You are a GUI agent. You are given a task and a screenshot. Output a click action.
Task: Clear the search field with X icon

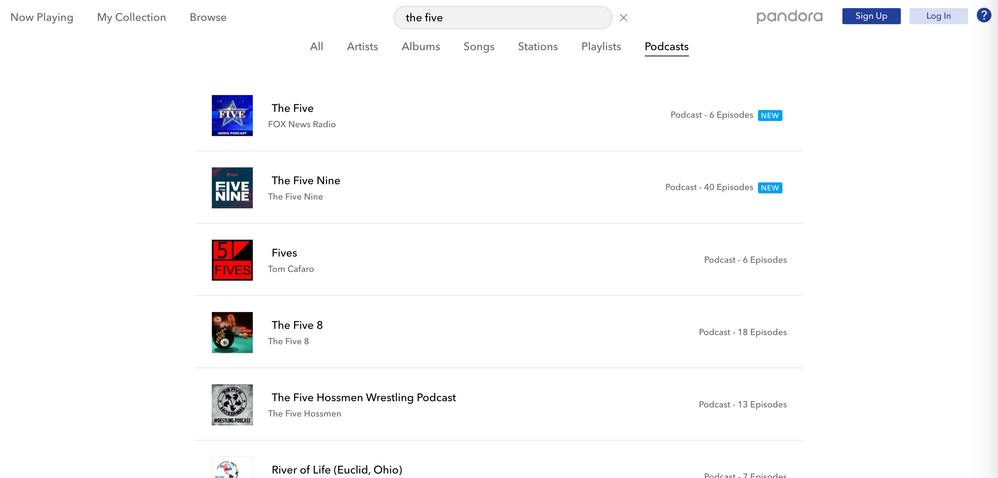[623, 18]
